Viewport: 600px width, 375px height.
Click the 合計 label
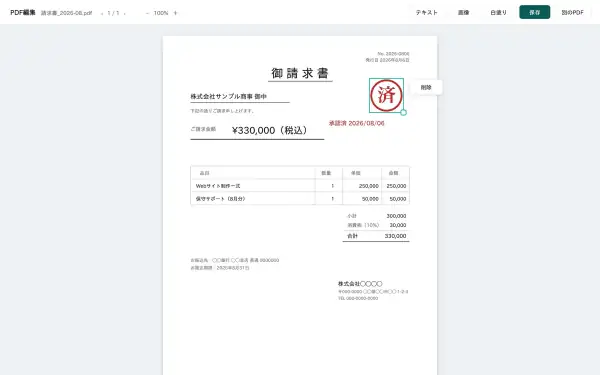coord(352,236)
